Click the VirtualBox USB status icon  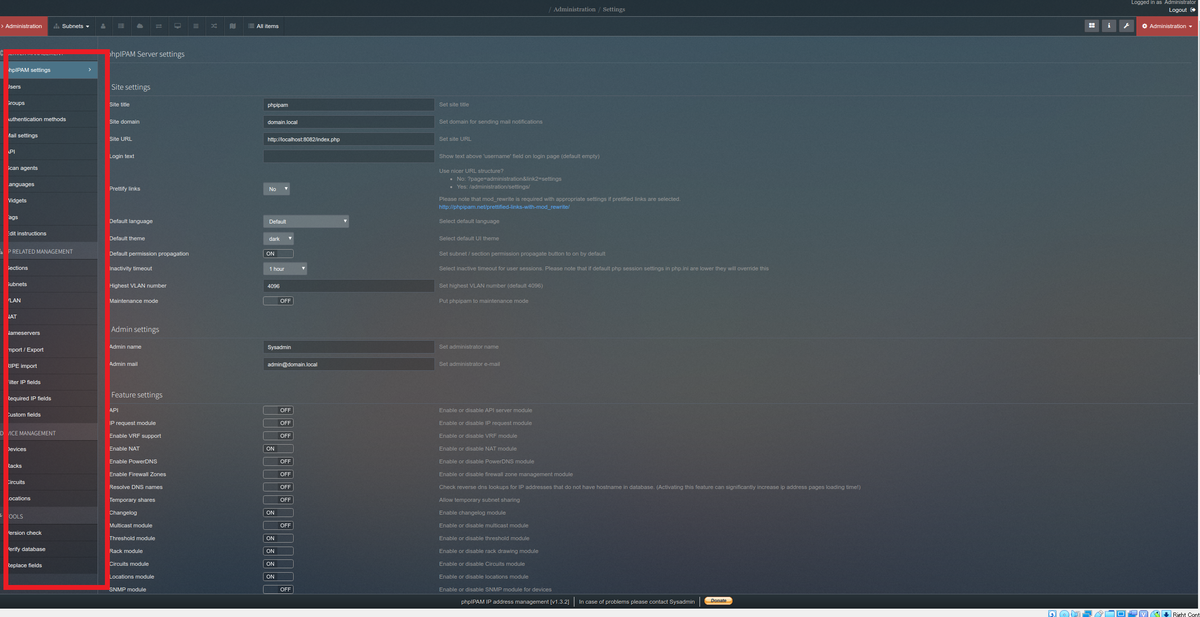tap(1098, 613)
